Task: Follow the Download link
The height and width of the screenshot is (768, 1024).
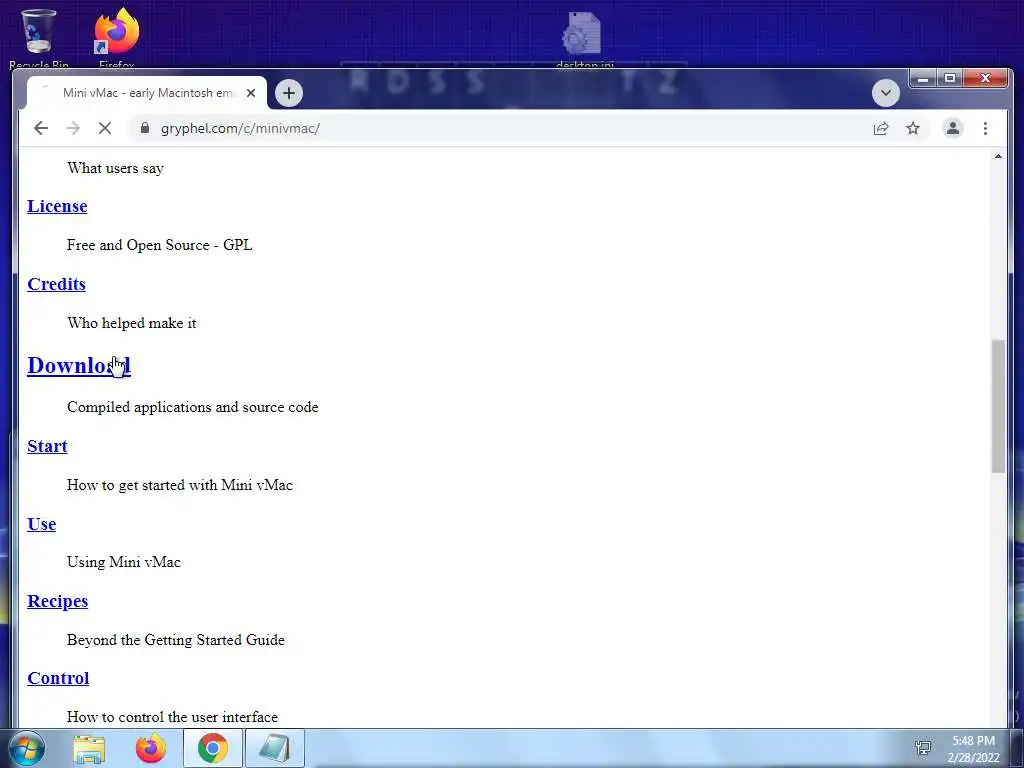Action: coord(79,366)
